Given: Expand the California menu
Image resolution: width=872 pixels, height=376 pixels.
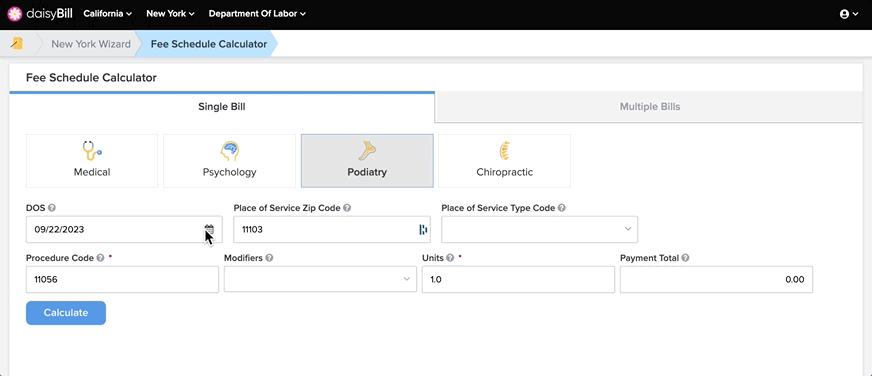Looking at the screenshot, I should tap(108, 14).
